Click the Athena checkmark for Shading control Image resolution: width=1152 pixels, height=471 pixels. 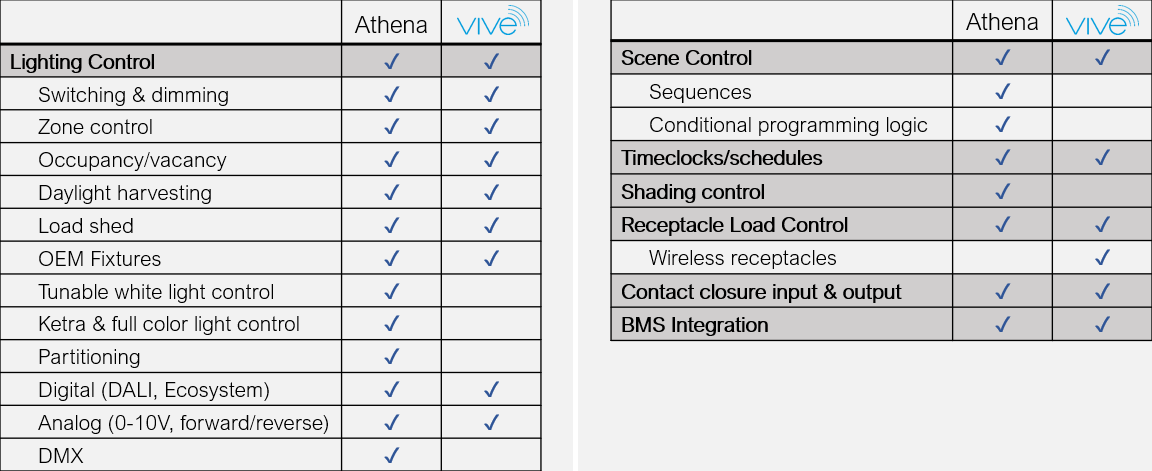coord(1003,192)
